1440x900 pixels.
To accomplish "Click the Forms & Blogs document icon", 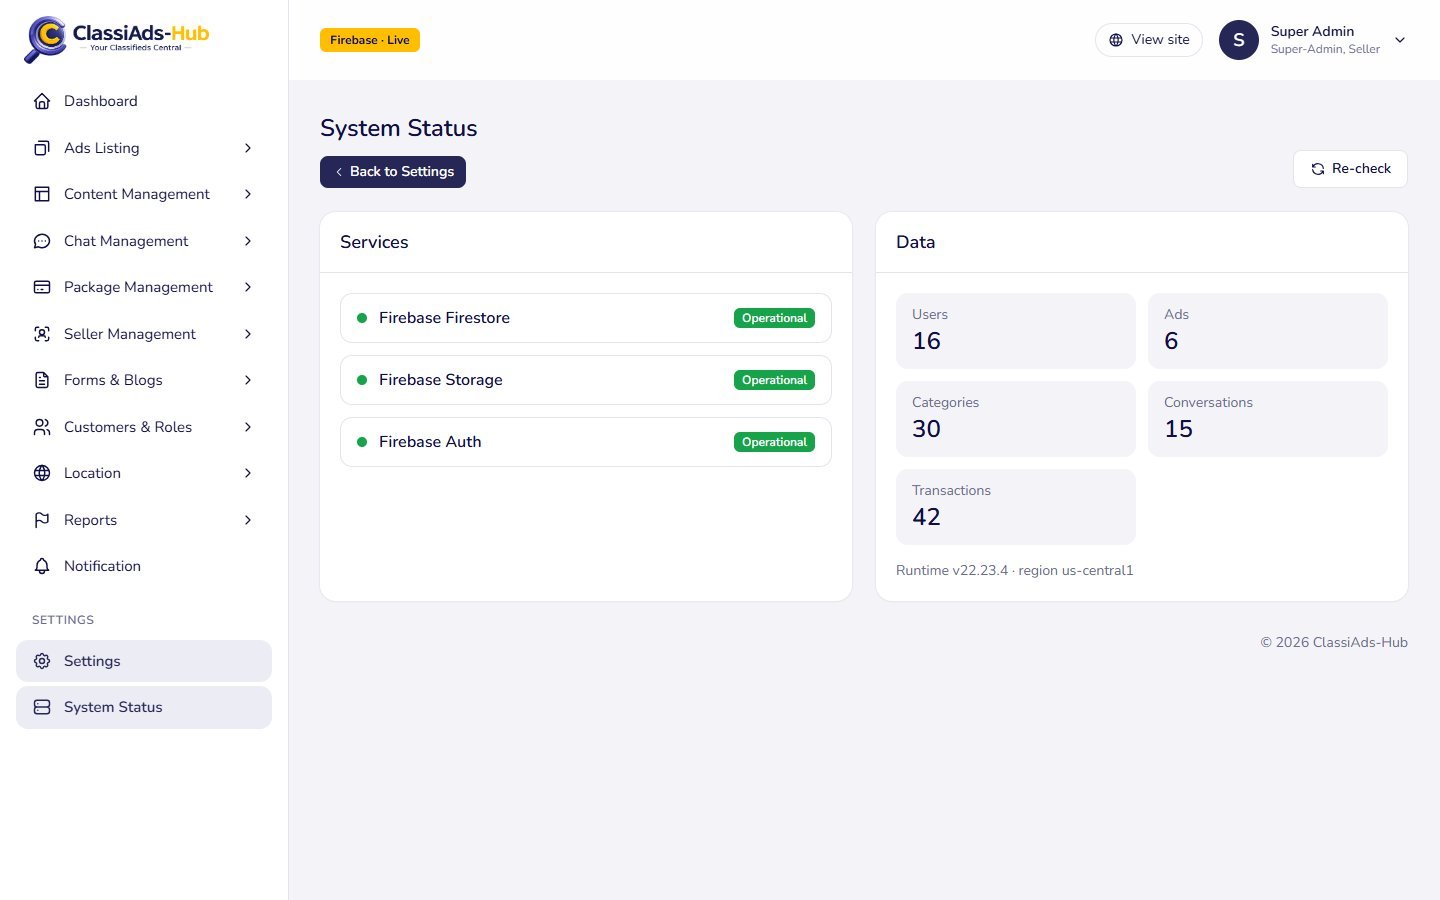I will click(42, 380).
